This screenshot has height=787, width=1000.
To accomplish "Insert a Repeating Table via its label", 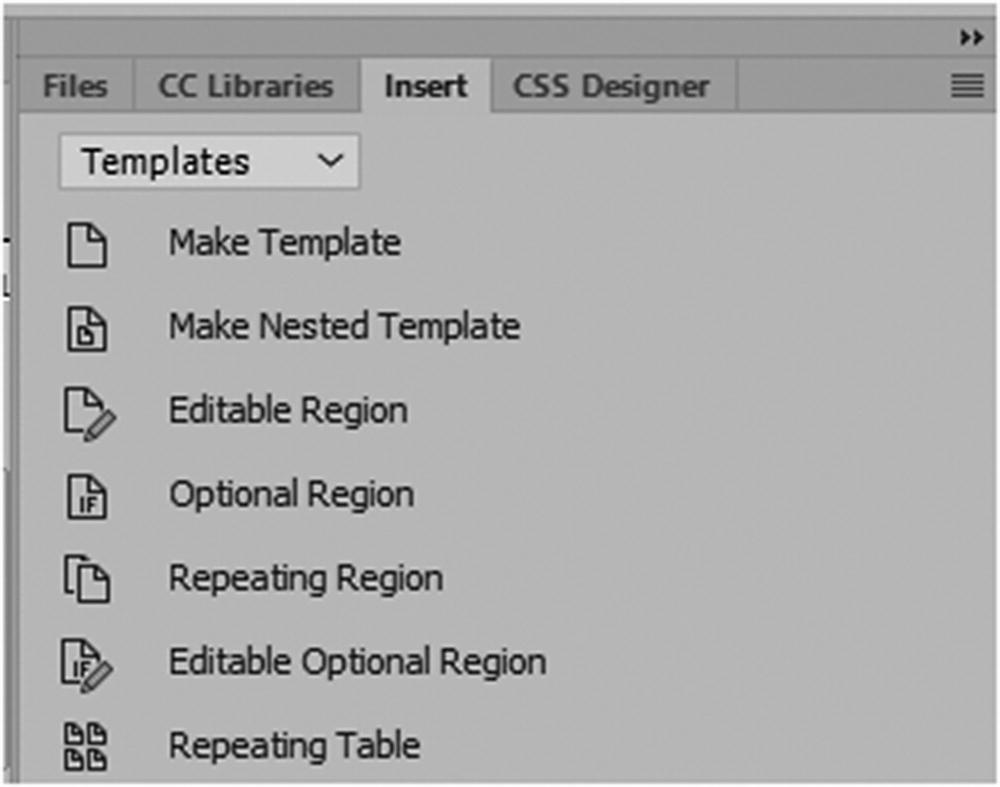I will point(294,746).
